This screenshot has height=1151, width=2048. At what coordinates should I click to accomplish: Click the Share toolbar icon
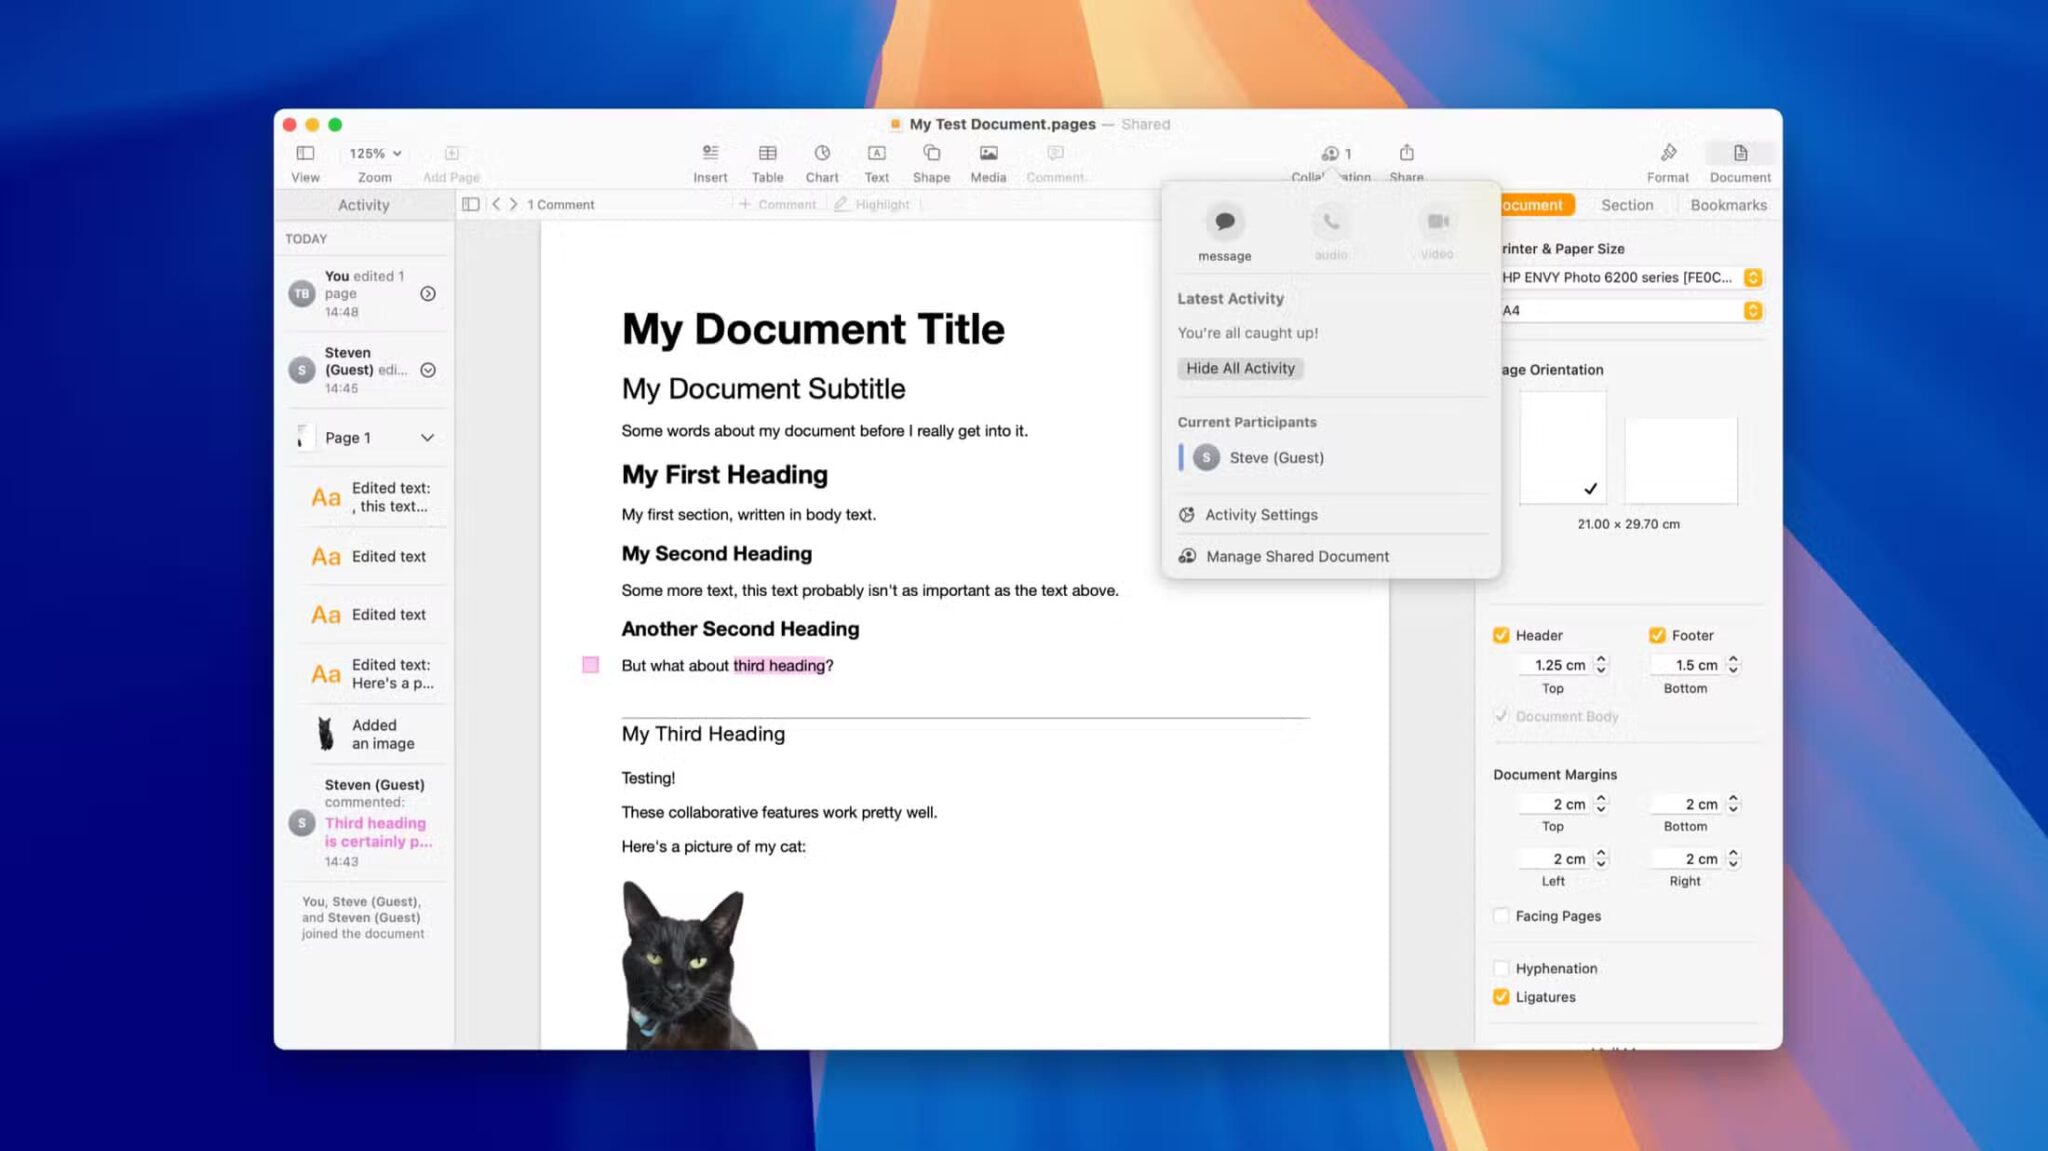[1406, 153]
